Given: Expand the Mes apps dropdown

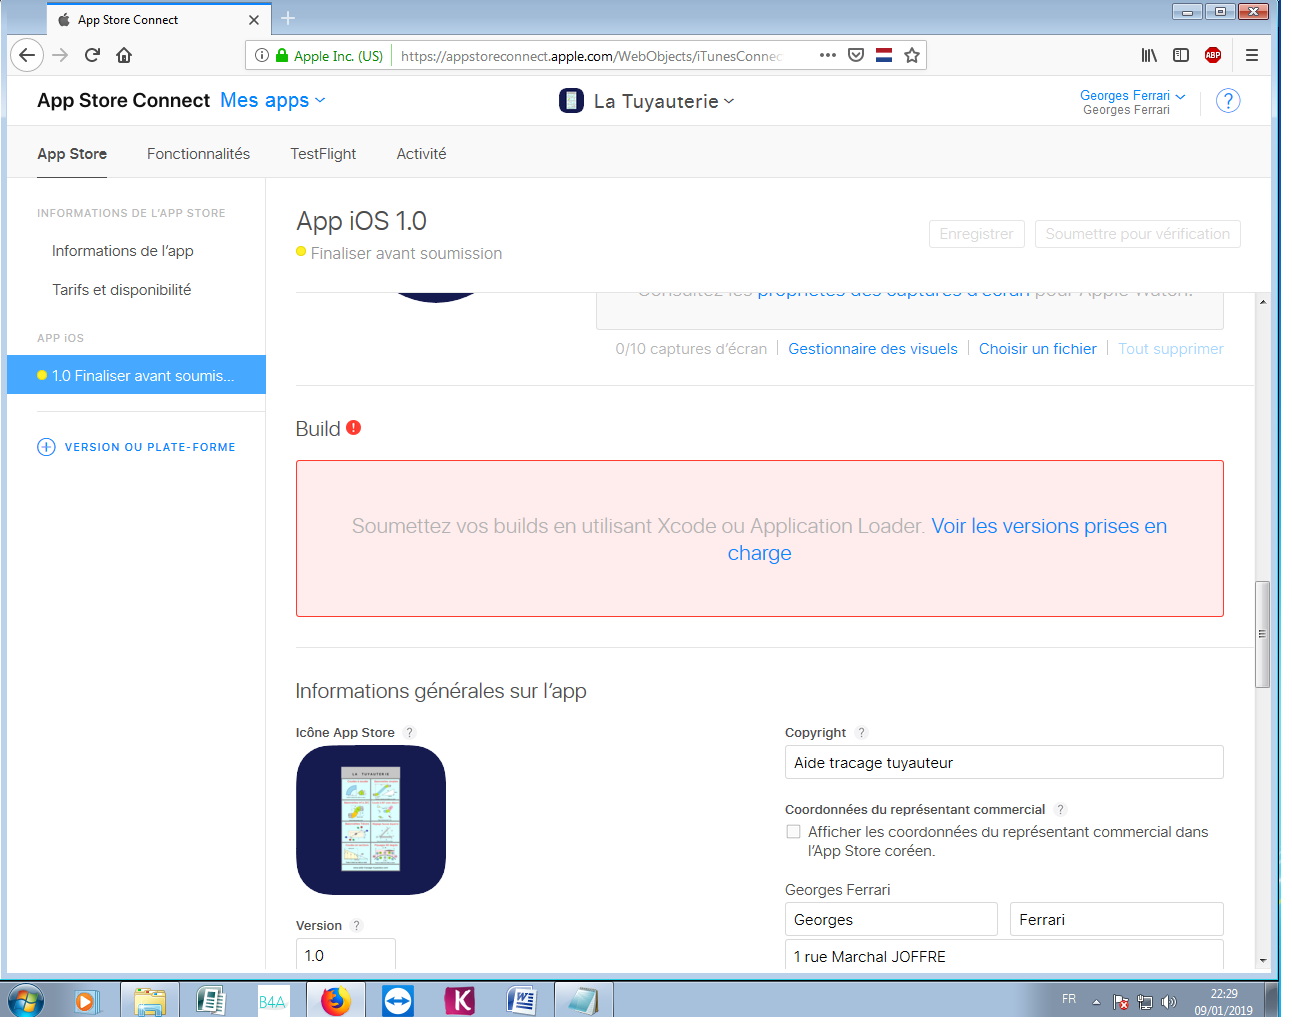Looking at the screenshot, I should [x=273, y=100].
